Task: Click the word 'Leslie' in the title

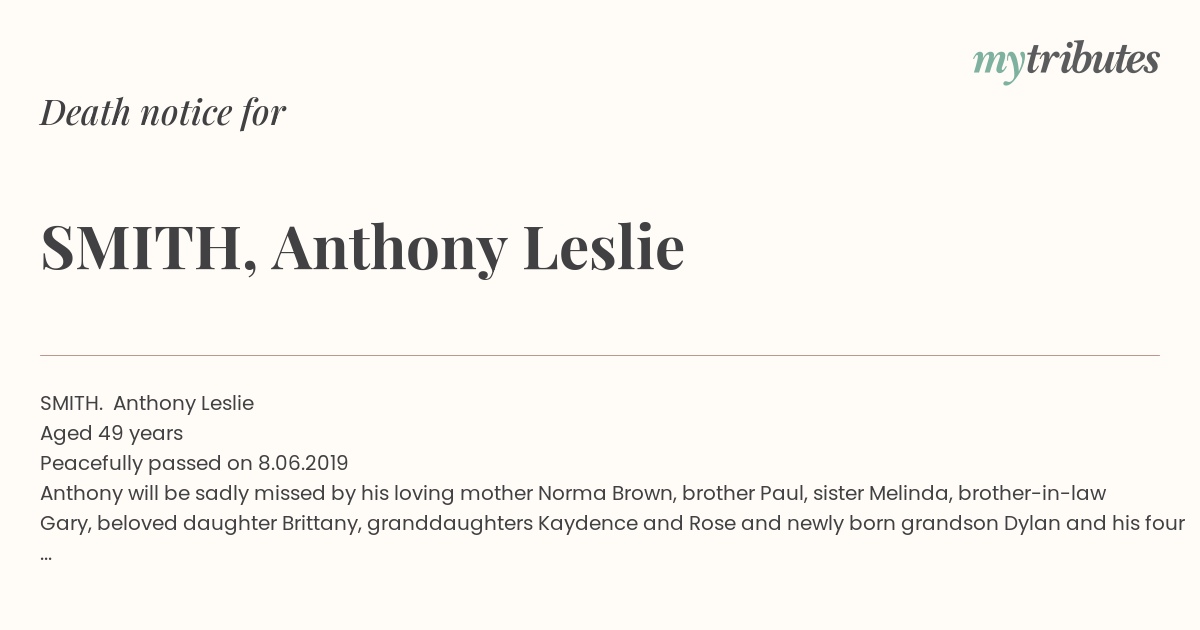Action: click(604, 246)
